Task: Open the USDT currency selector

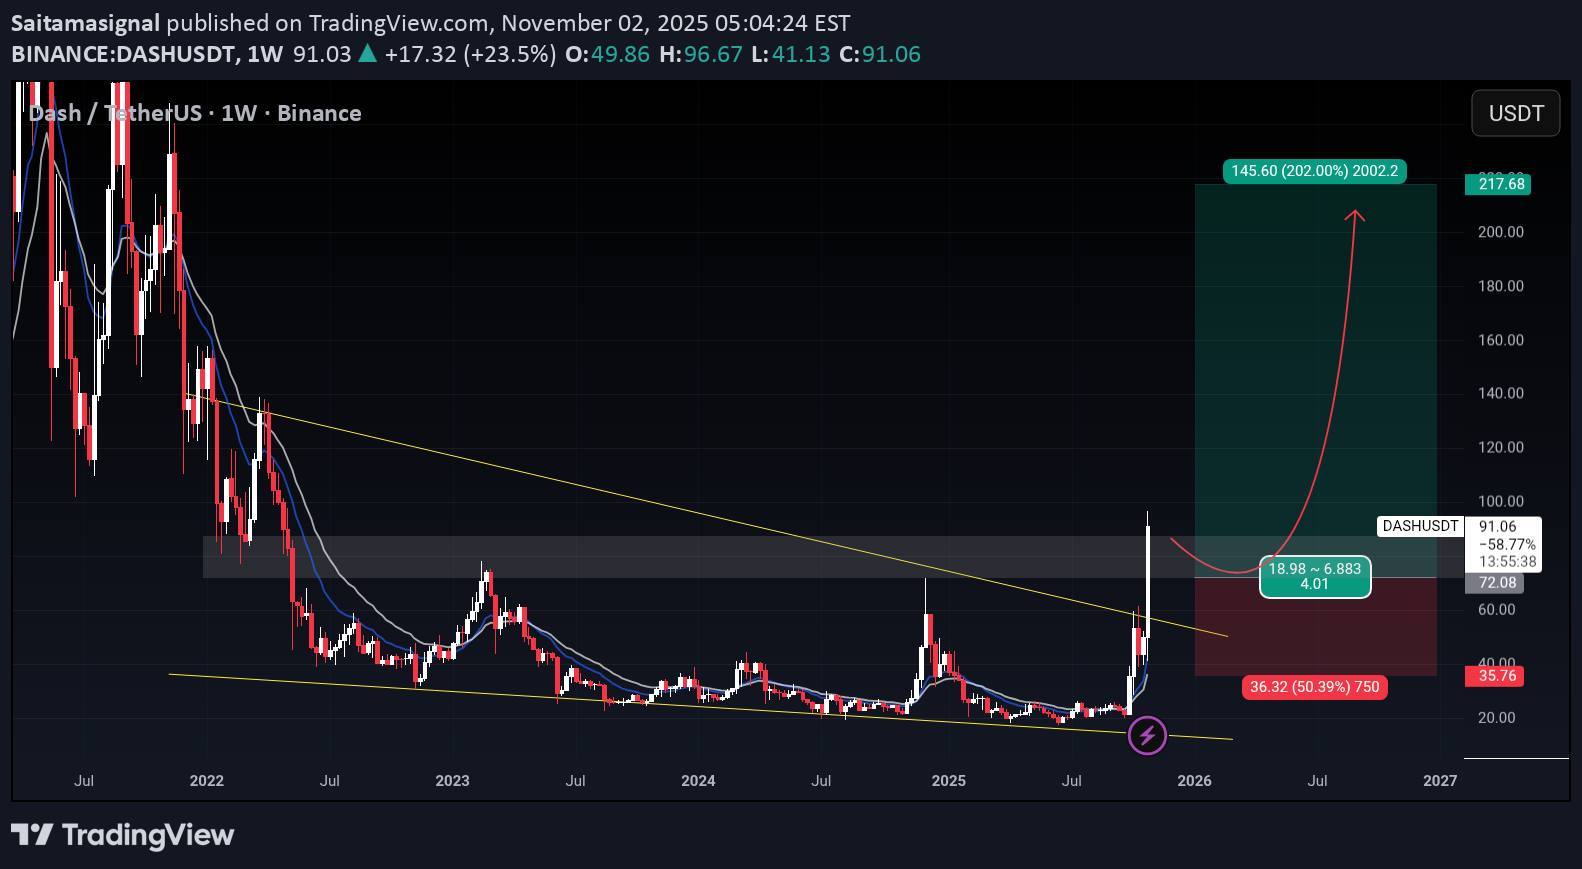Action: pyautogui.click(x=1515, y=114)
